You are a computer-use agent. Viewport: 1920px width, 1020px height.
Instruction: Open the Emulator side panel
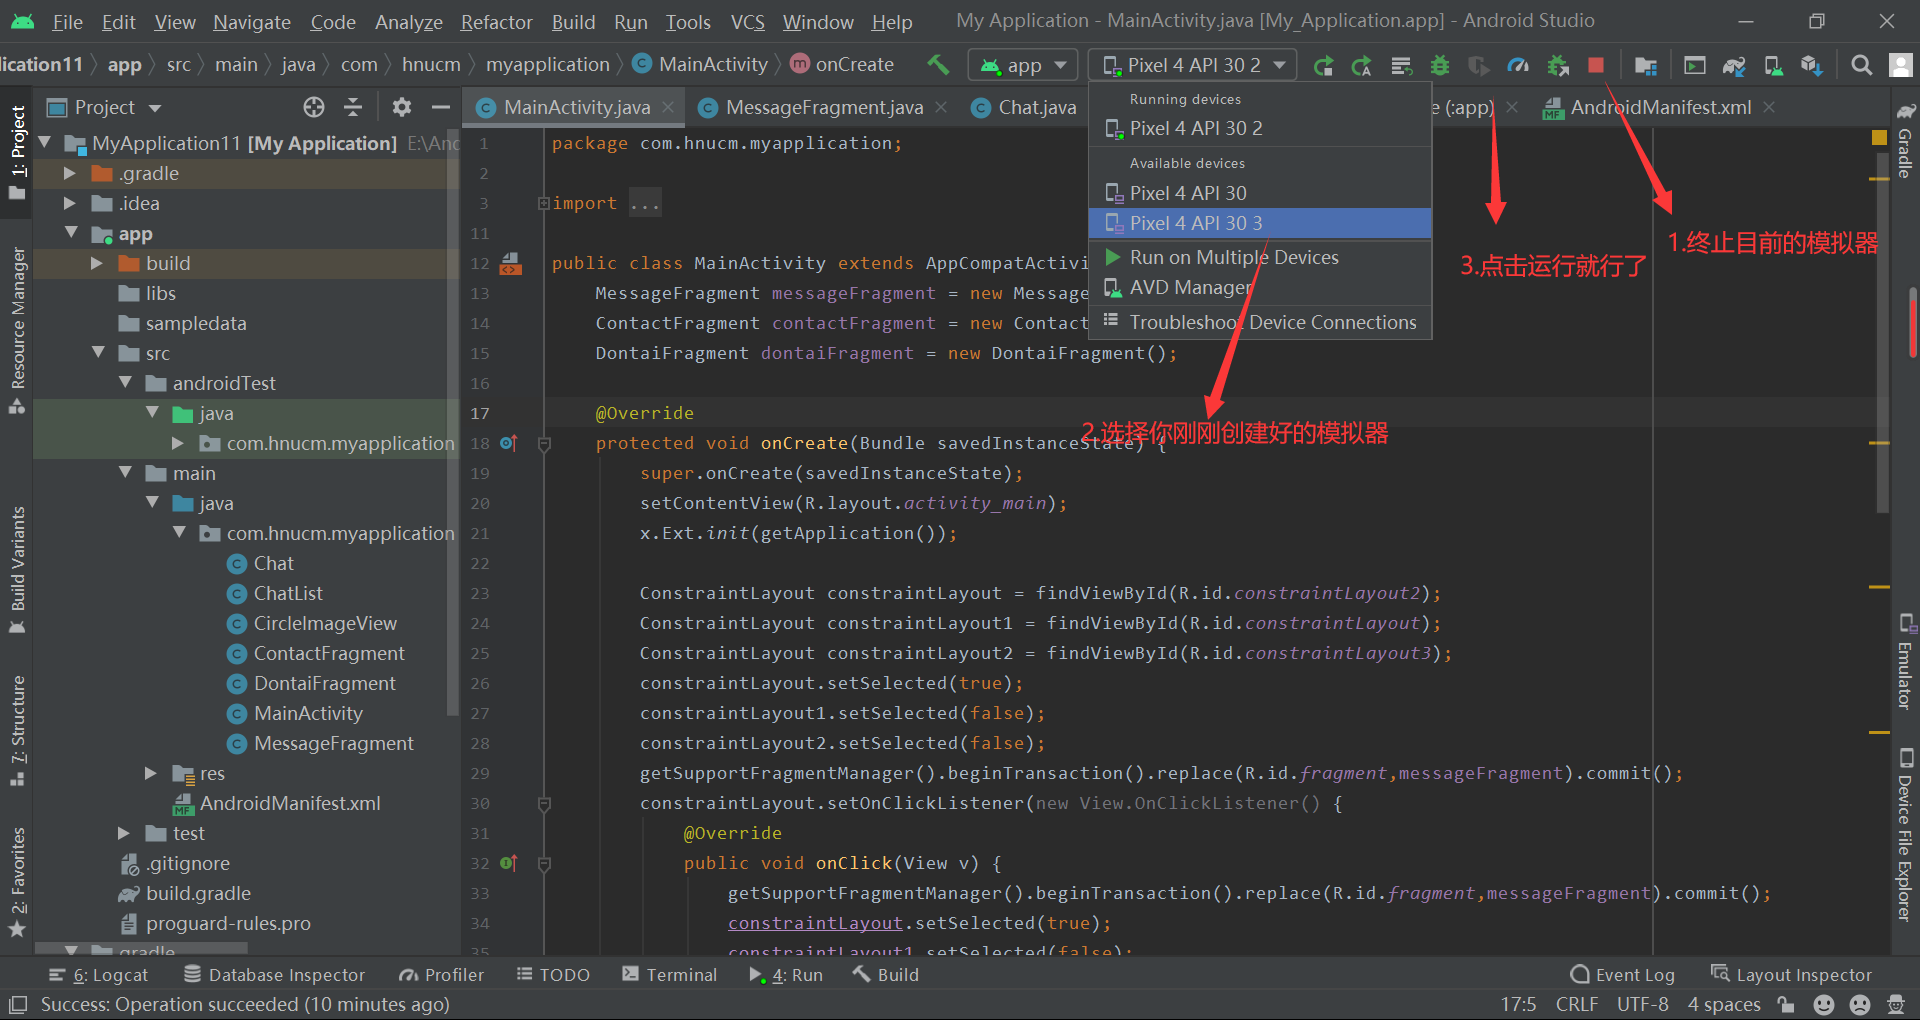point(1905,663)
